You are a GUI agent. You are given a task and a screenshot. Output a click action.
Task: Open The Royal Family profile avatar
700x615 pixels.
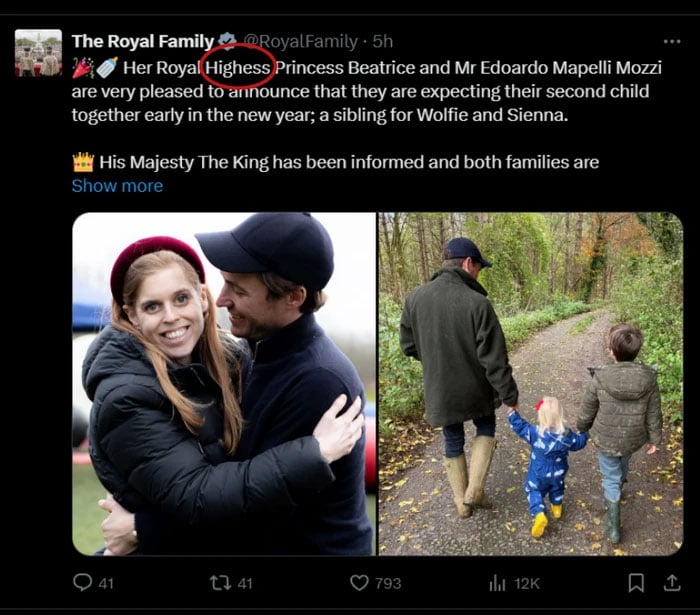click(38, 52)
